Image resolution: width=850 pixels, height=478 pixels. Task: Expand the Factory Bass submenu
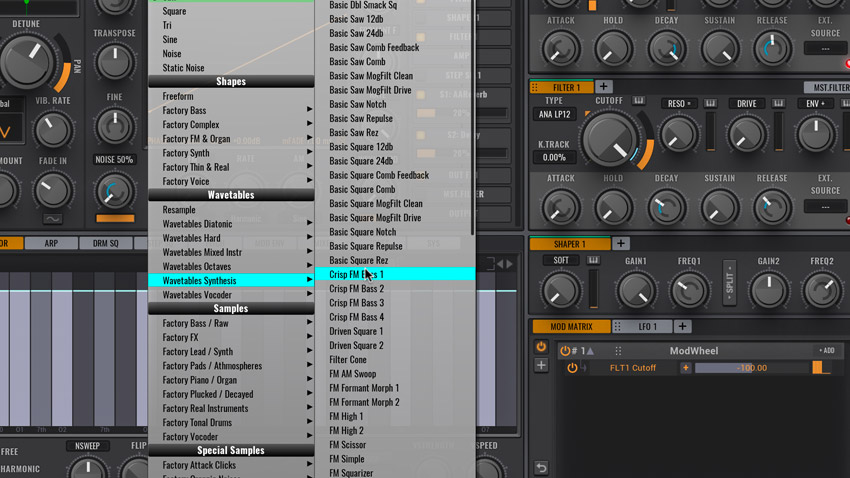coord(231,111)
